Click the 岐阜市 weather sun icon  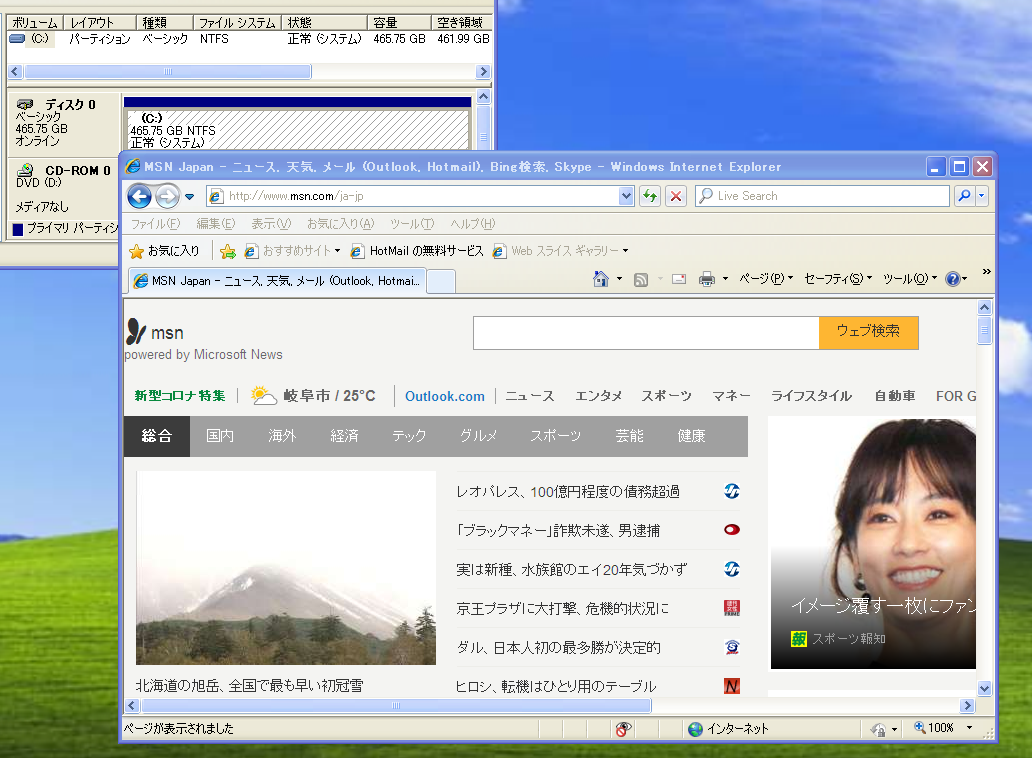(x=264, y=395)
